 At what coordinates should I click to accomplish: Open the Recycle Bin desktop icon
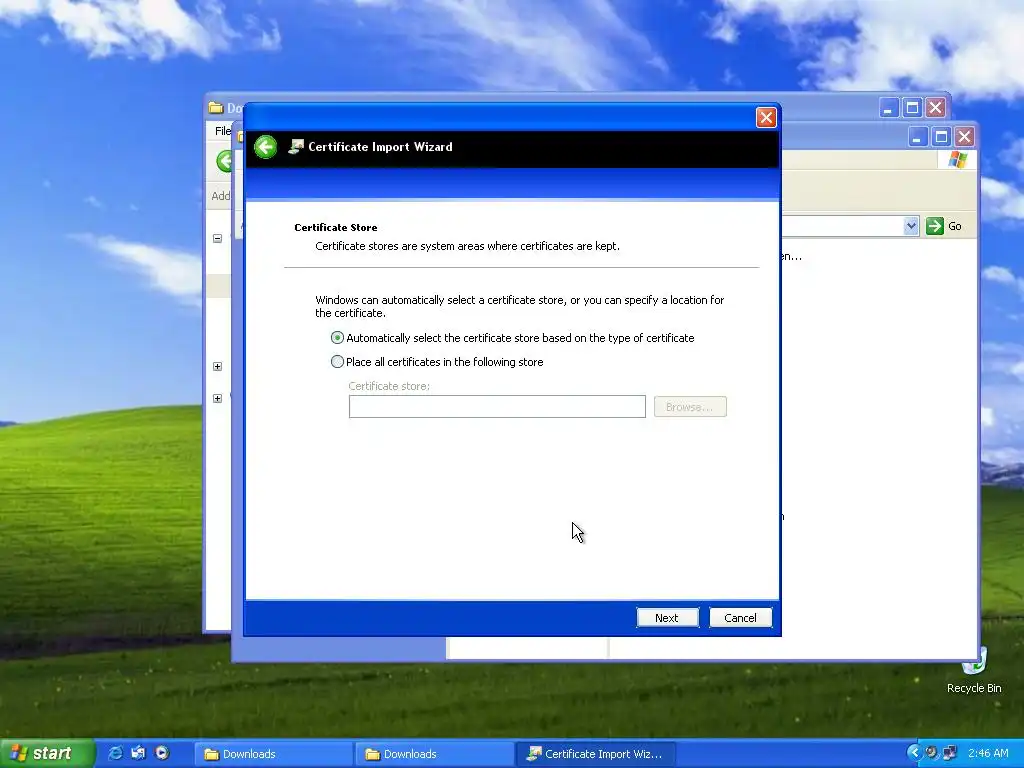pyautogui.click(x=974, y=669)
